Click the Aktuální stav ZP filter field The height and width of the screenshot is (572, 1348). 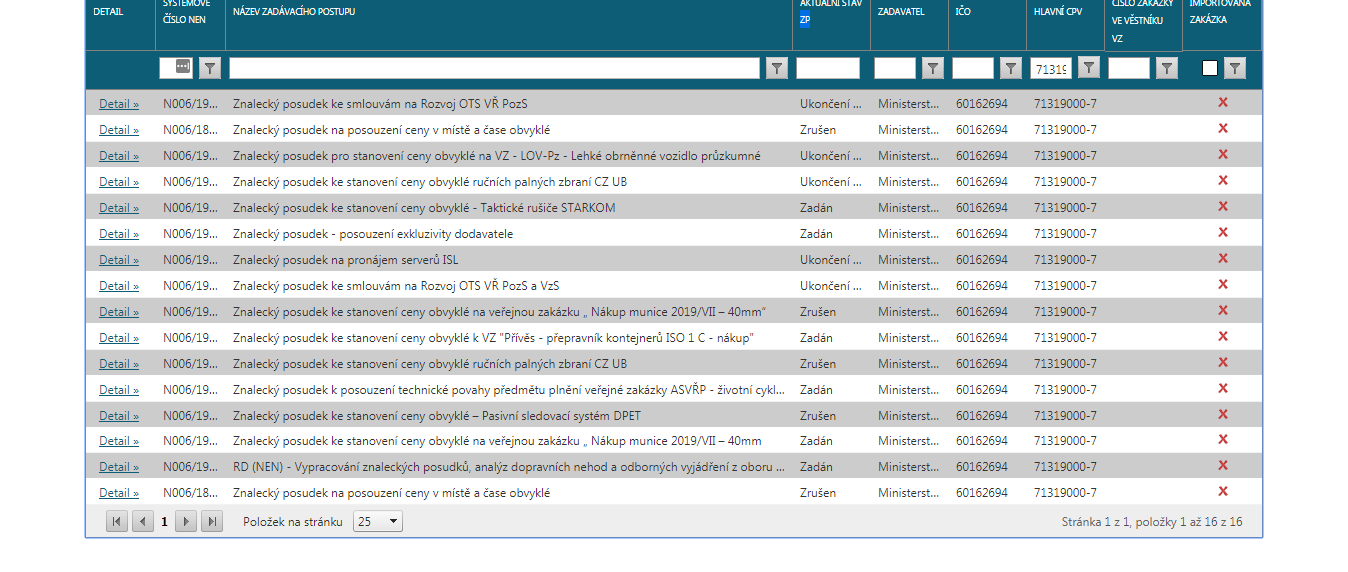pyautogui.click(x=827, y=68)
